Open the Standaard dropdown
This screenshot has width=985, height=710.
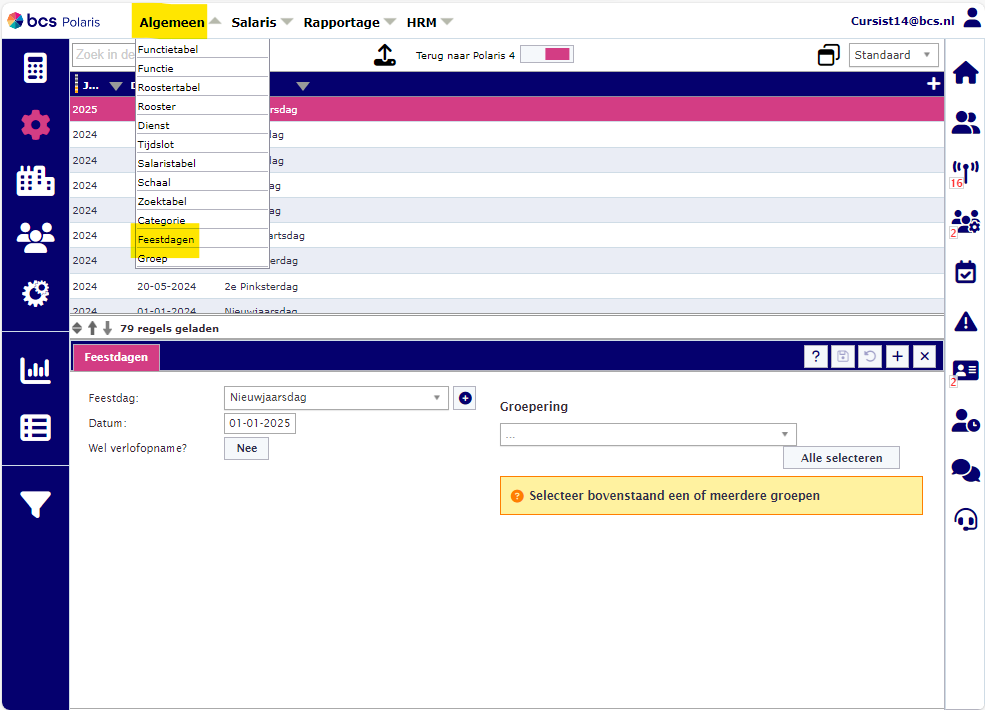(x=893, y=55)
